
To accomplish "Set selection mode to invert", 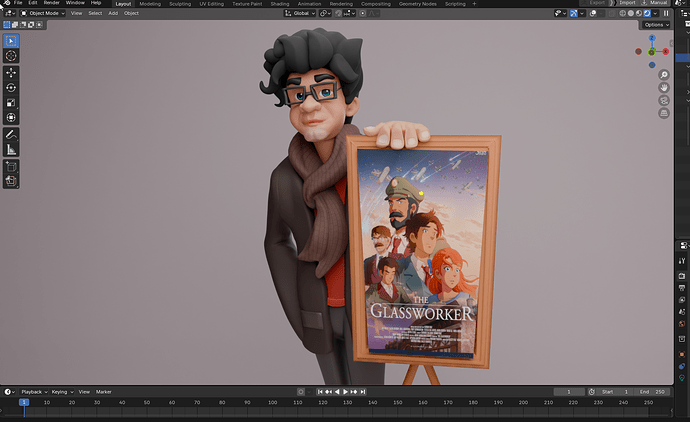I will [x=31, y=25].
